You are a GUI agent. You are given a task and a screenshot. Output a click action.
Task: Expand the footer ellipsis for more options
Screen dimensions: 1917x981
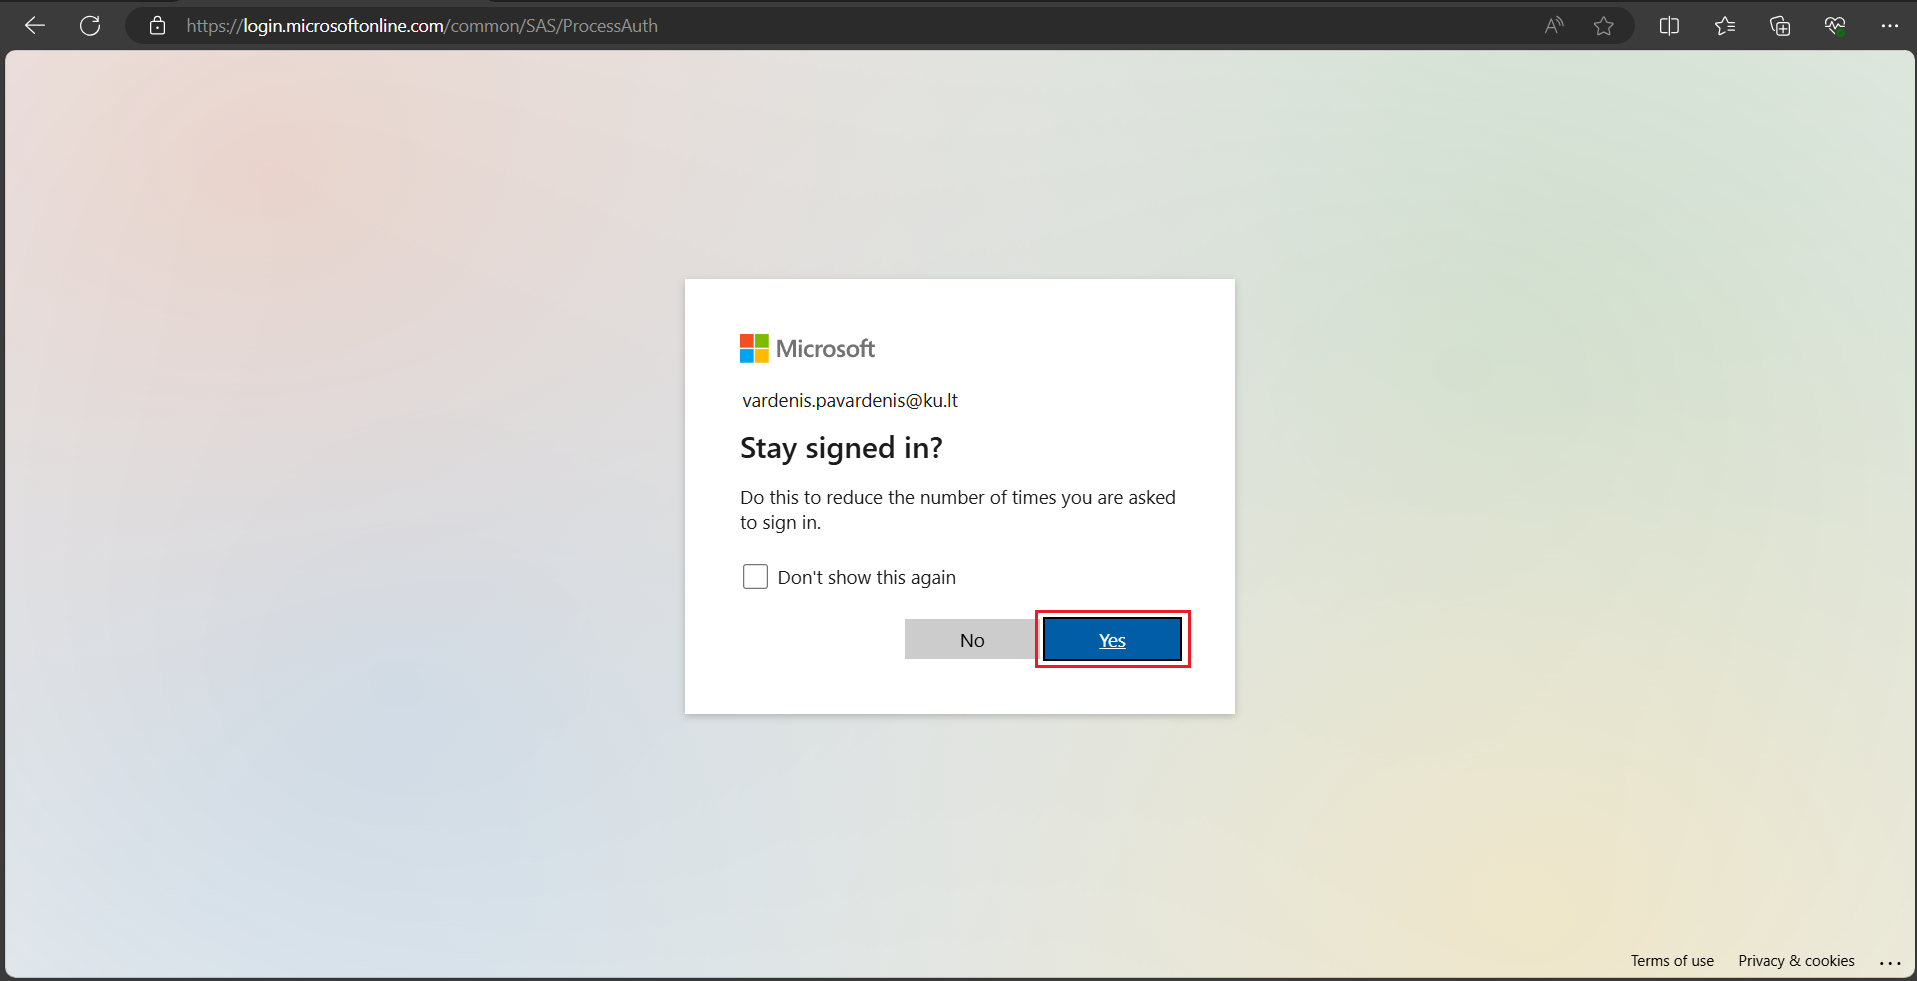[x=1889, y=962]
